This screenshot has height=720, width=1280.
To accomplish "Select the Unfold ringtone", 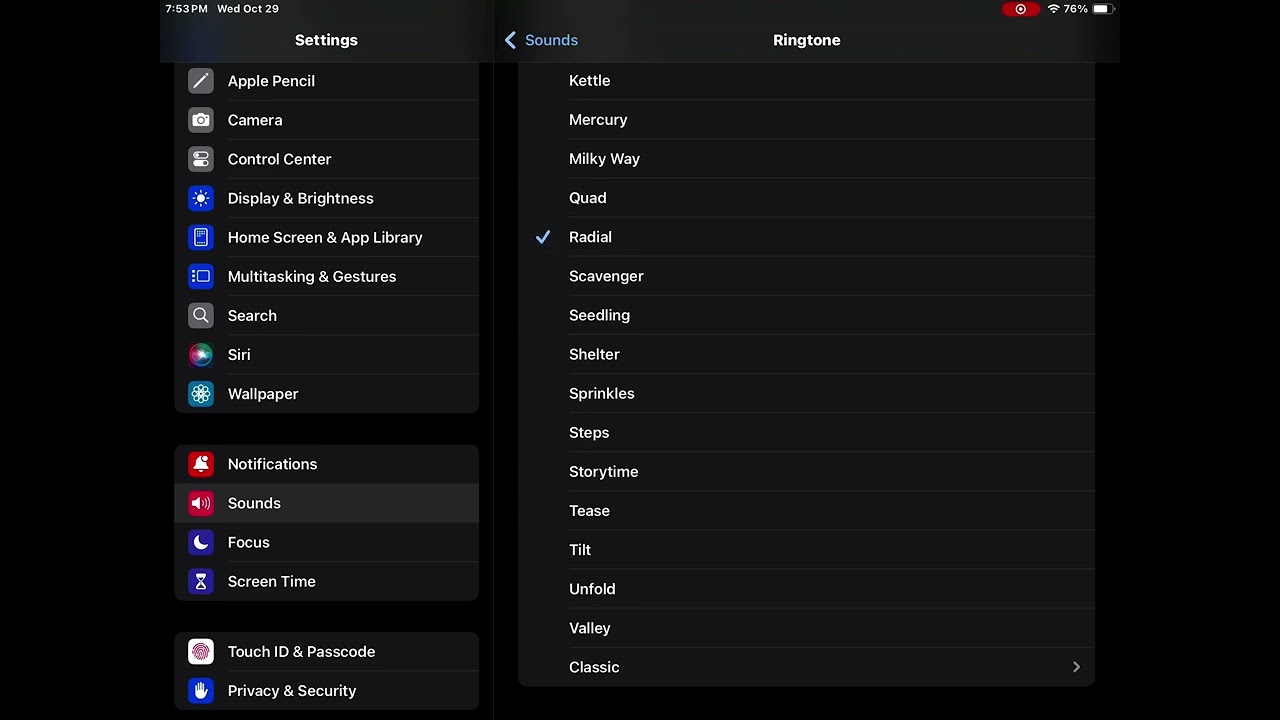I will [806, 588].
